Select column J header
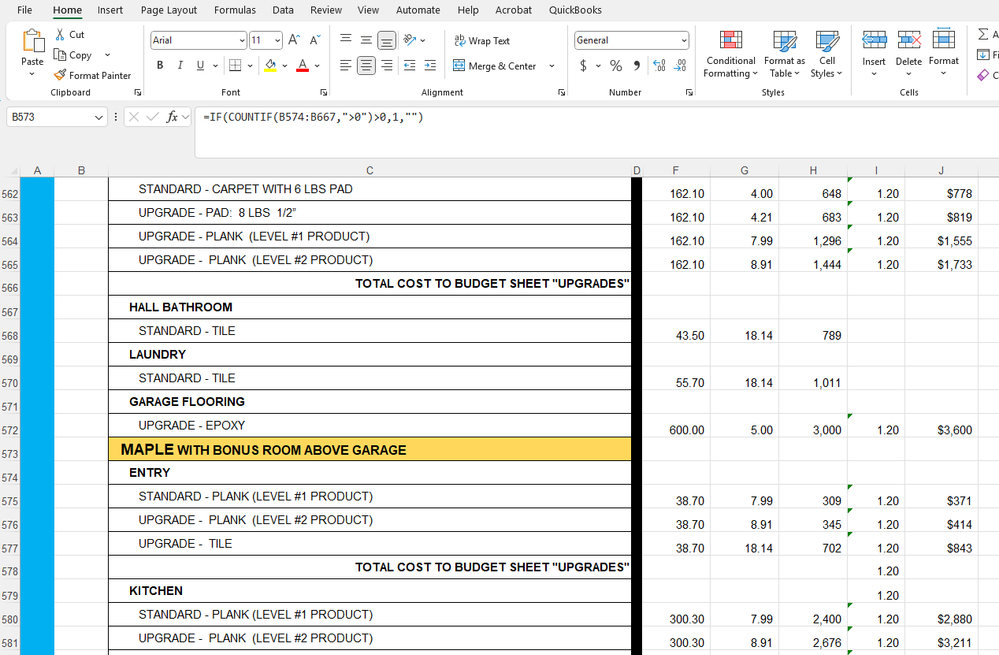This screenshot has height=655, width=999. click(x=941, y=170)
